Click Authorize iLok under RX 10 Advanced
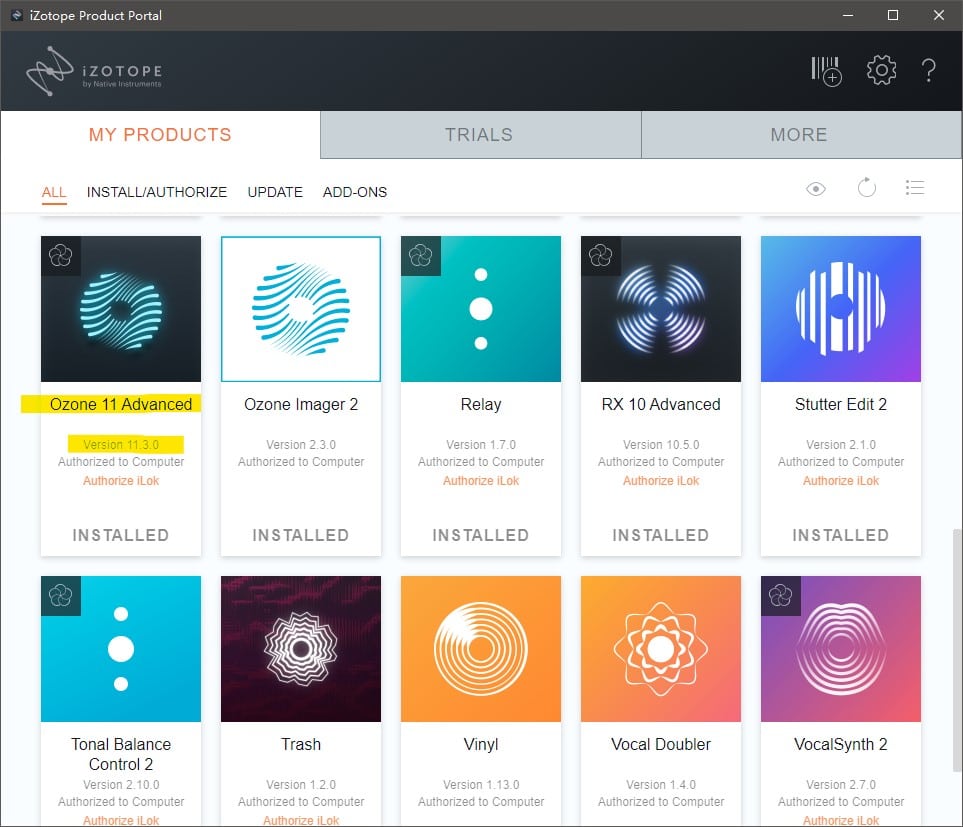963x827 pixels. click(661, 481)
